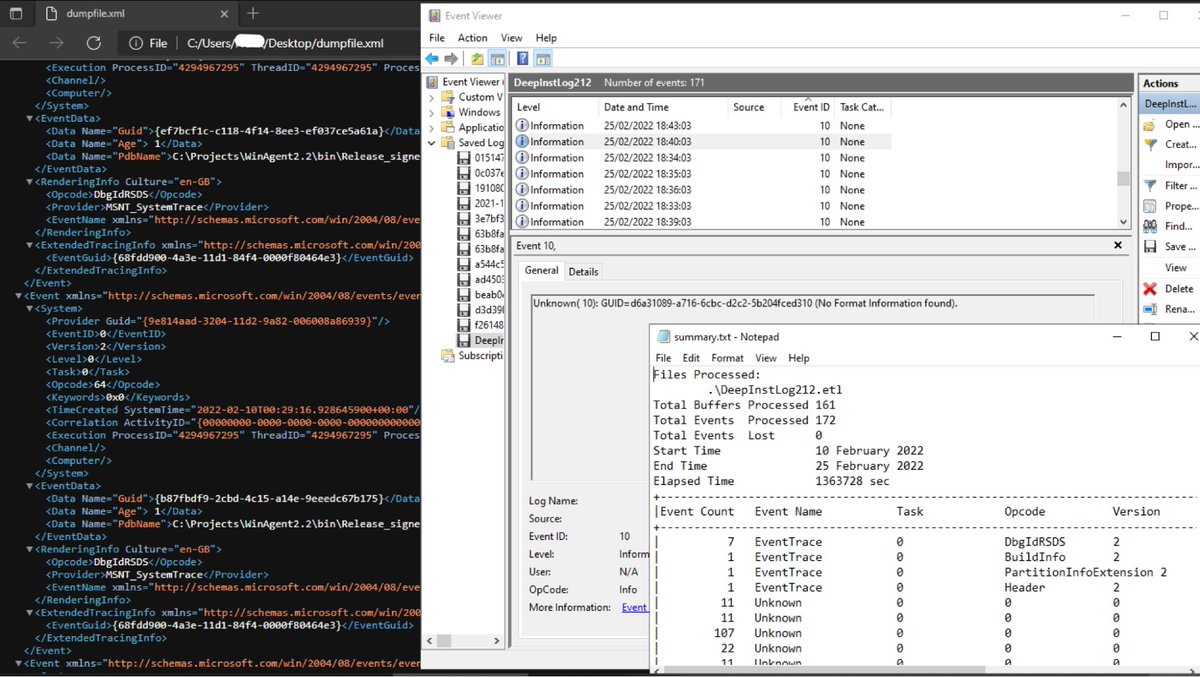Select saved log f26148 in the tree
This screenshot has height=677, width=1200.
pyautogui.click(x=482, y=325)
